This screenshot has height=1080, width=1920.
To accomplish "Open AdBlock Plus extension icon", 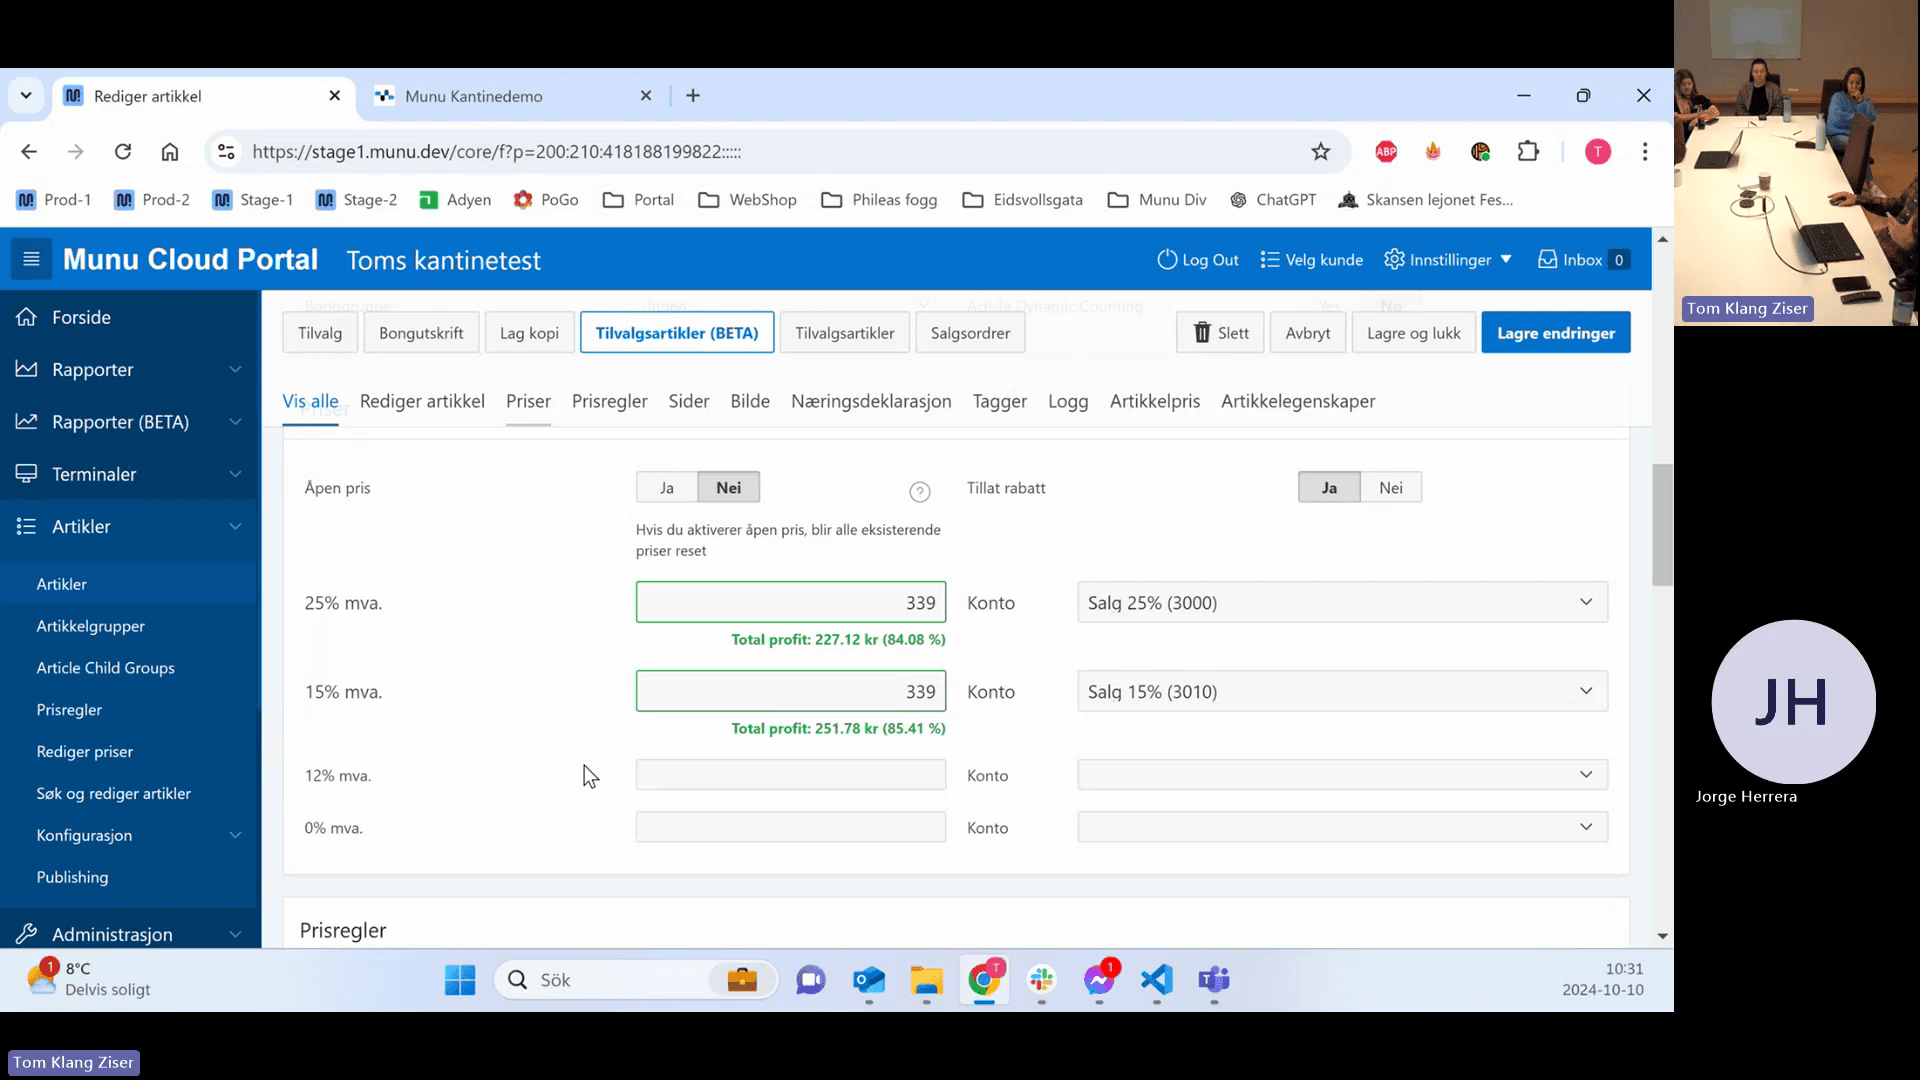I will click(x=1386, y=152).
